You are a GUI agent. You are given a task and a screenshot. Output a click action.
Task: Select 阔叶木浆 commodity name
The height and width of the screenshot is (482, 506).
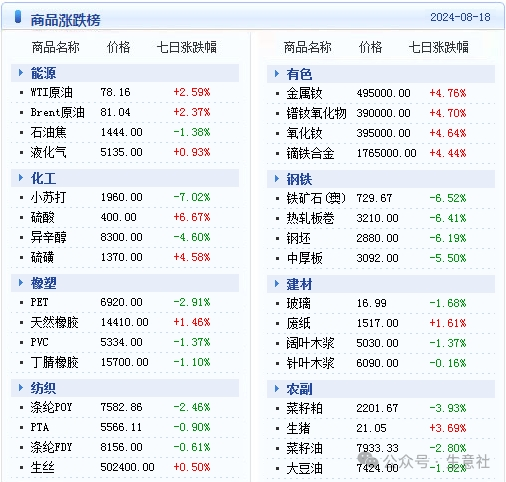310,343
